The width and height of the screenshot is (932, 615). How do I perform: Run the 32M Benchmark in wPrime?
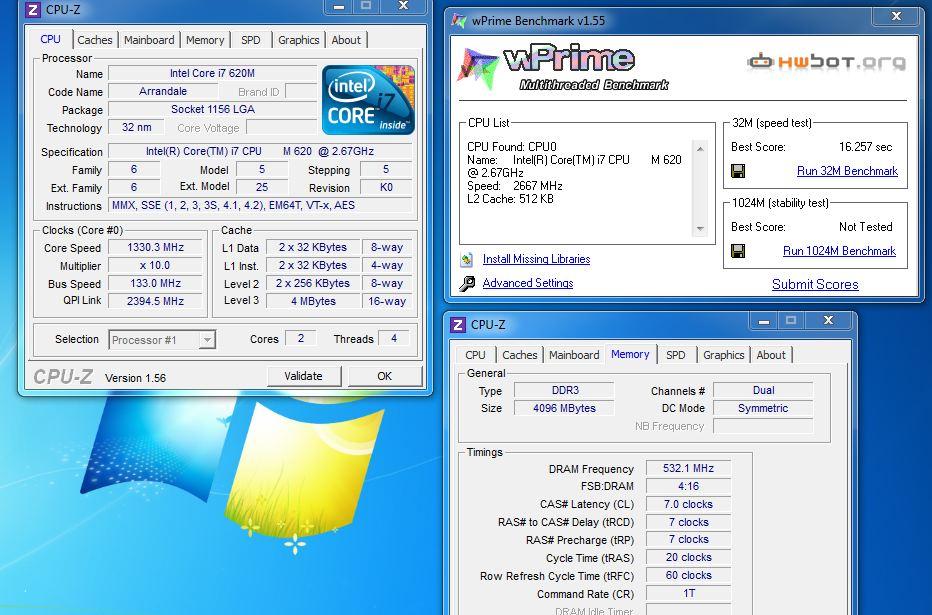click(x=847, y=171)
